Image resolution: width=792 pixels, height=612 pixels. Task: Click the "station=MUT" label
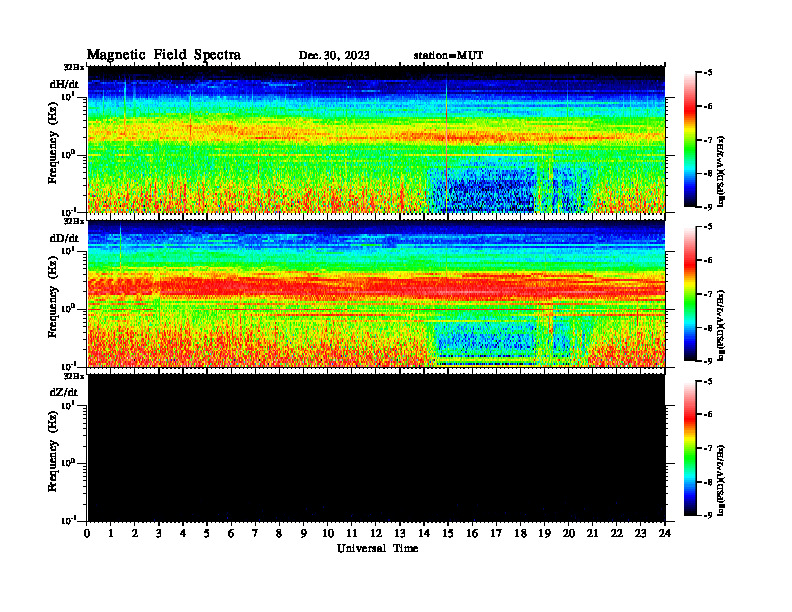(448, 56)
